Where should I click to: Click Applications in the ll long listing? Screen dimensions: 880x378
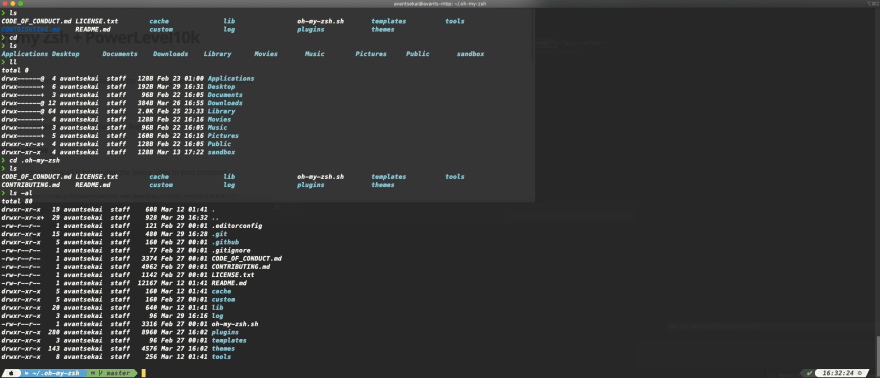231,79
